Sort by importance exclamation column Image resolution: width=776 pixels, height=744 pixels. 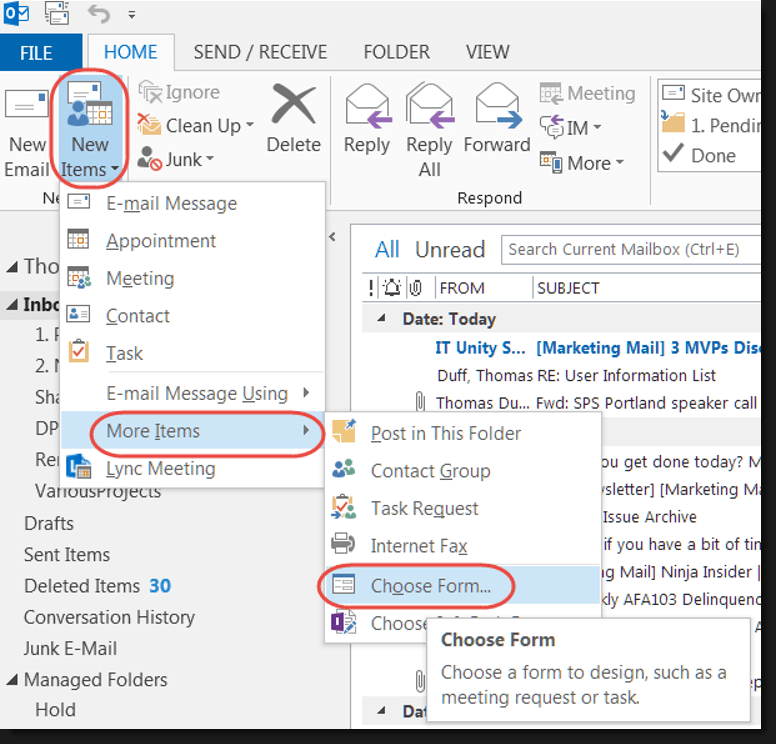[x=371, y=288]
